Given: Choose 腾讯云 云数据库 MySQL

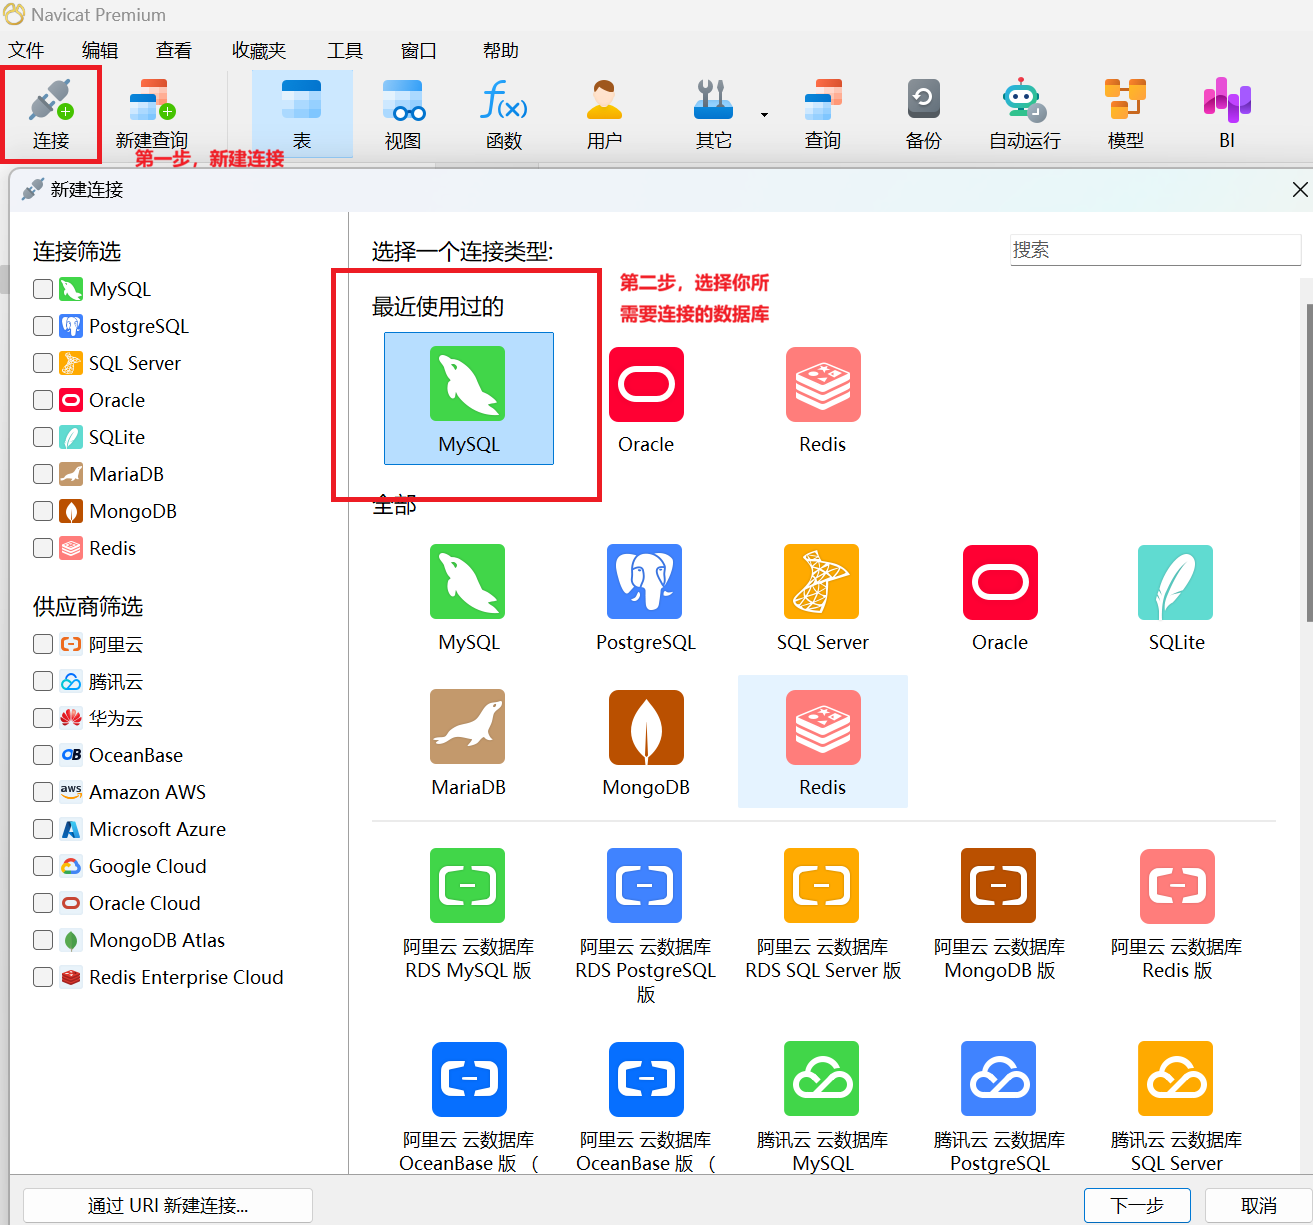Looking at the screenshot, I should pyautogui.click(x=823, y=1105).
